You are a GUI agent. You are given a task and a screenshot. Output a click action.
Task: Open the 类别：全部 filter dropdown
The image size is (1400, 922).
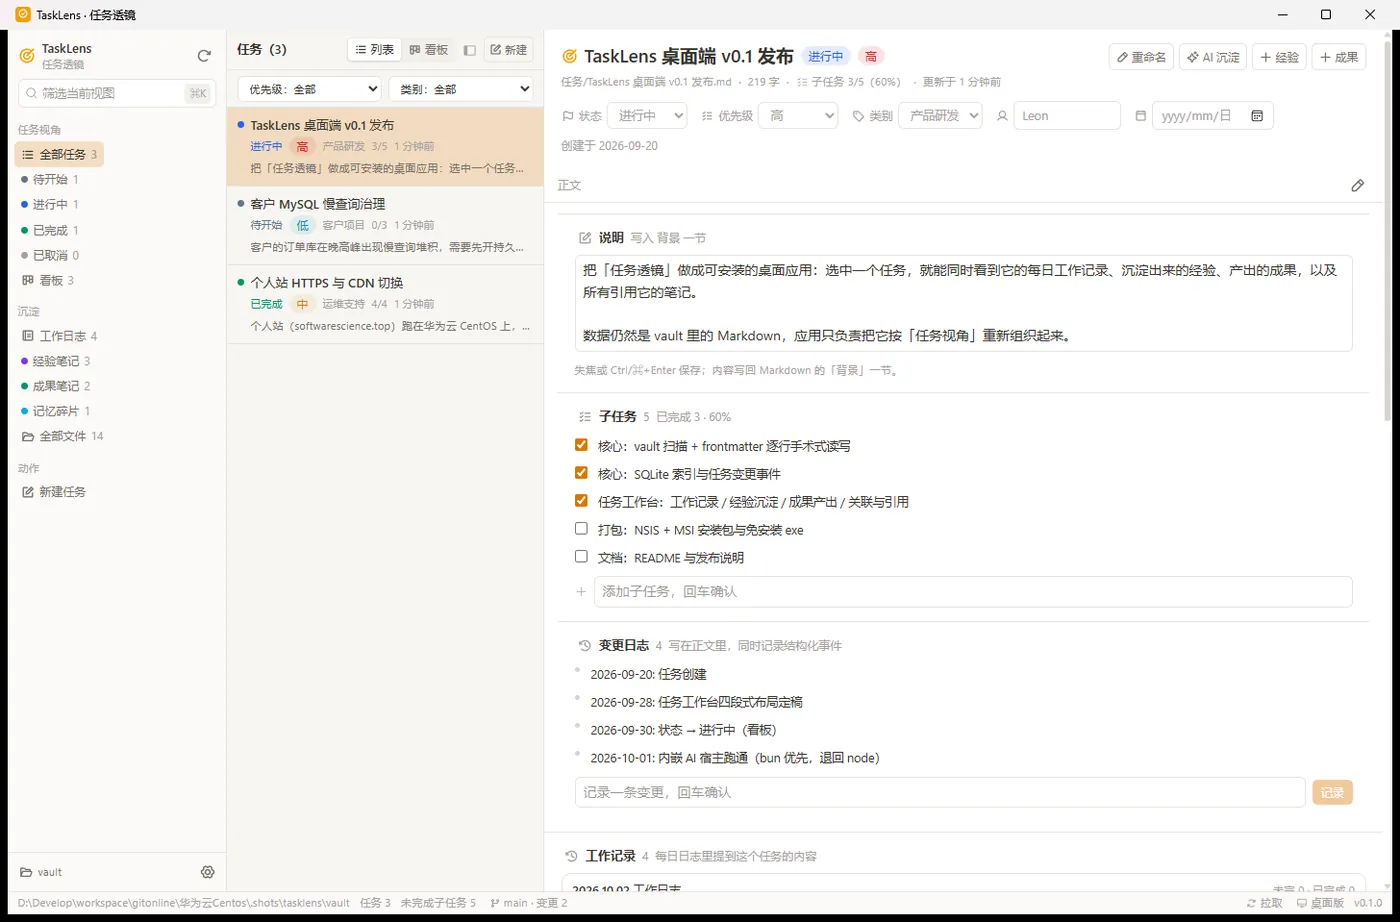click(x=461, y=89)
